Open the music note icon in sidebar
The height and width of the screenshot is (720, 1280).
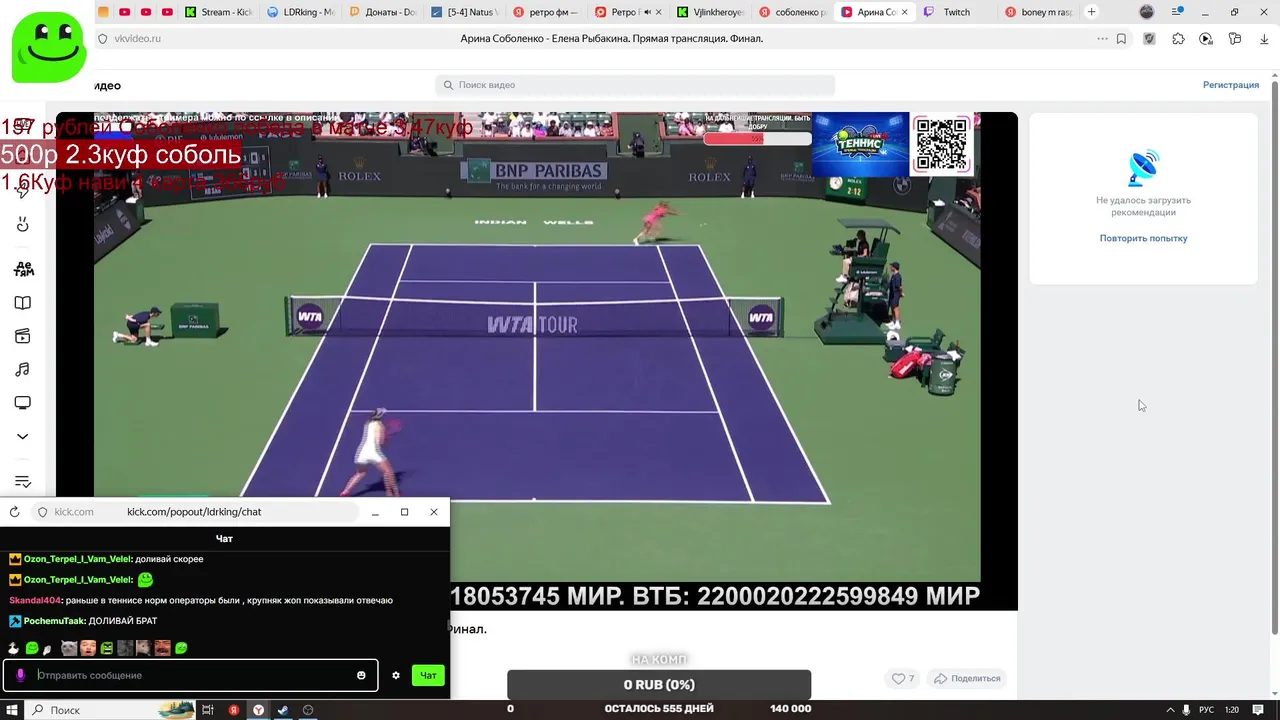22,370
